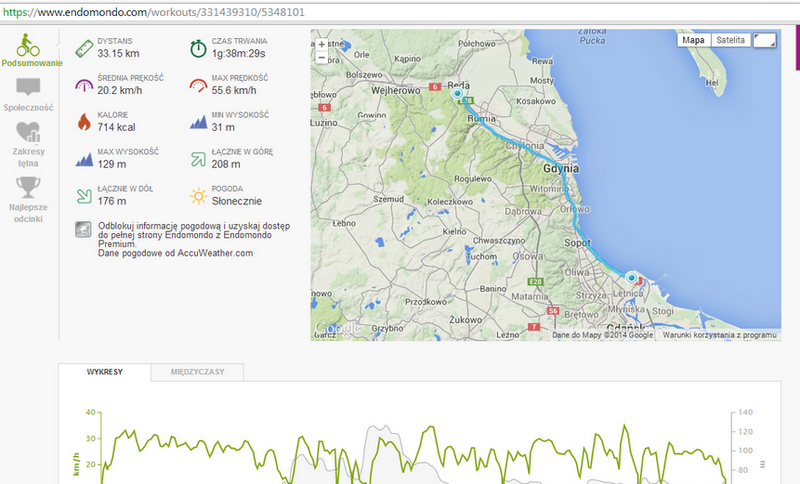Toggle fullscreen map view button
Image resolution: width=800 pixels, height=484 pixels.
point(764,40)
